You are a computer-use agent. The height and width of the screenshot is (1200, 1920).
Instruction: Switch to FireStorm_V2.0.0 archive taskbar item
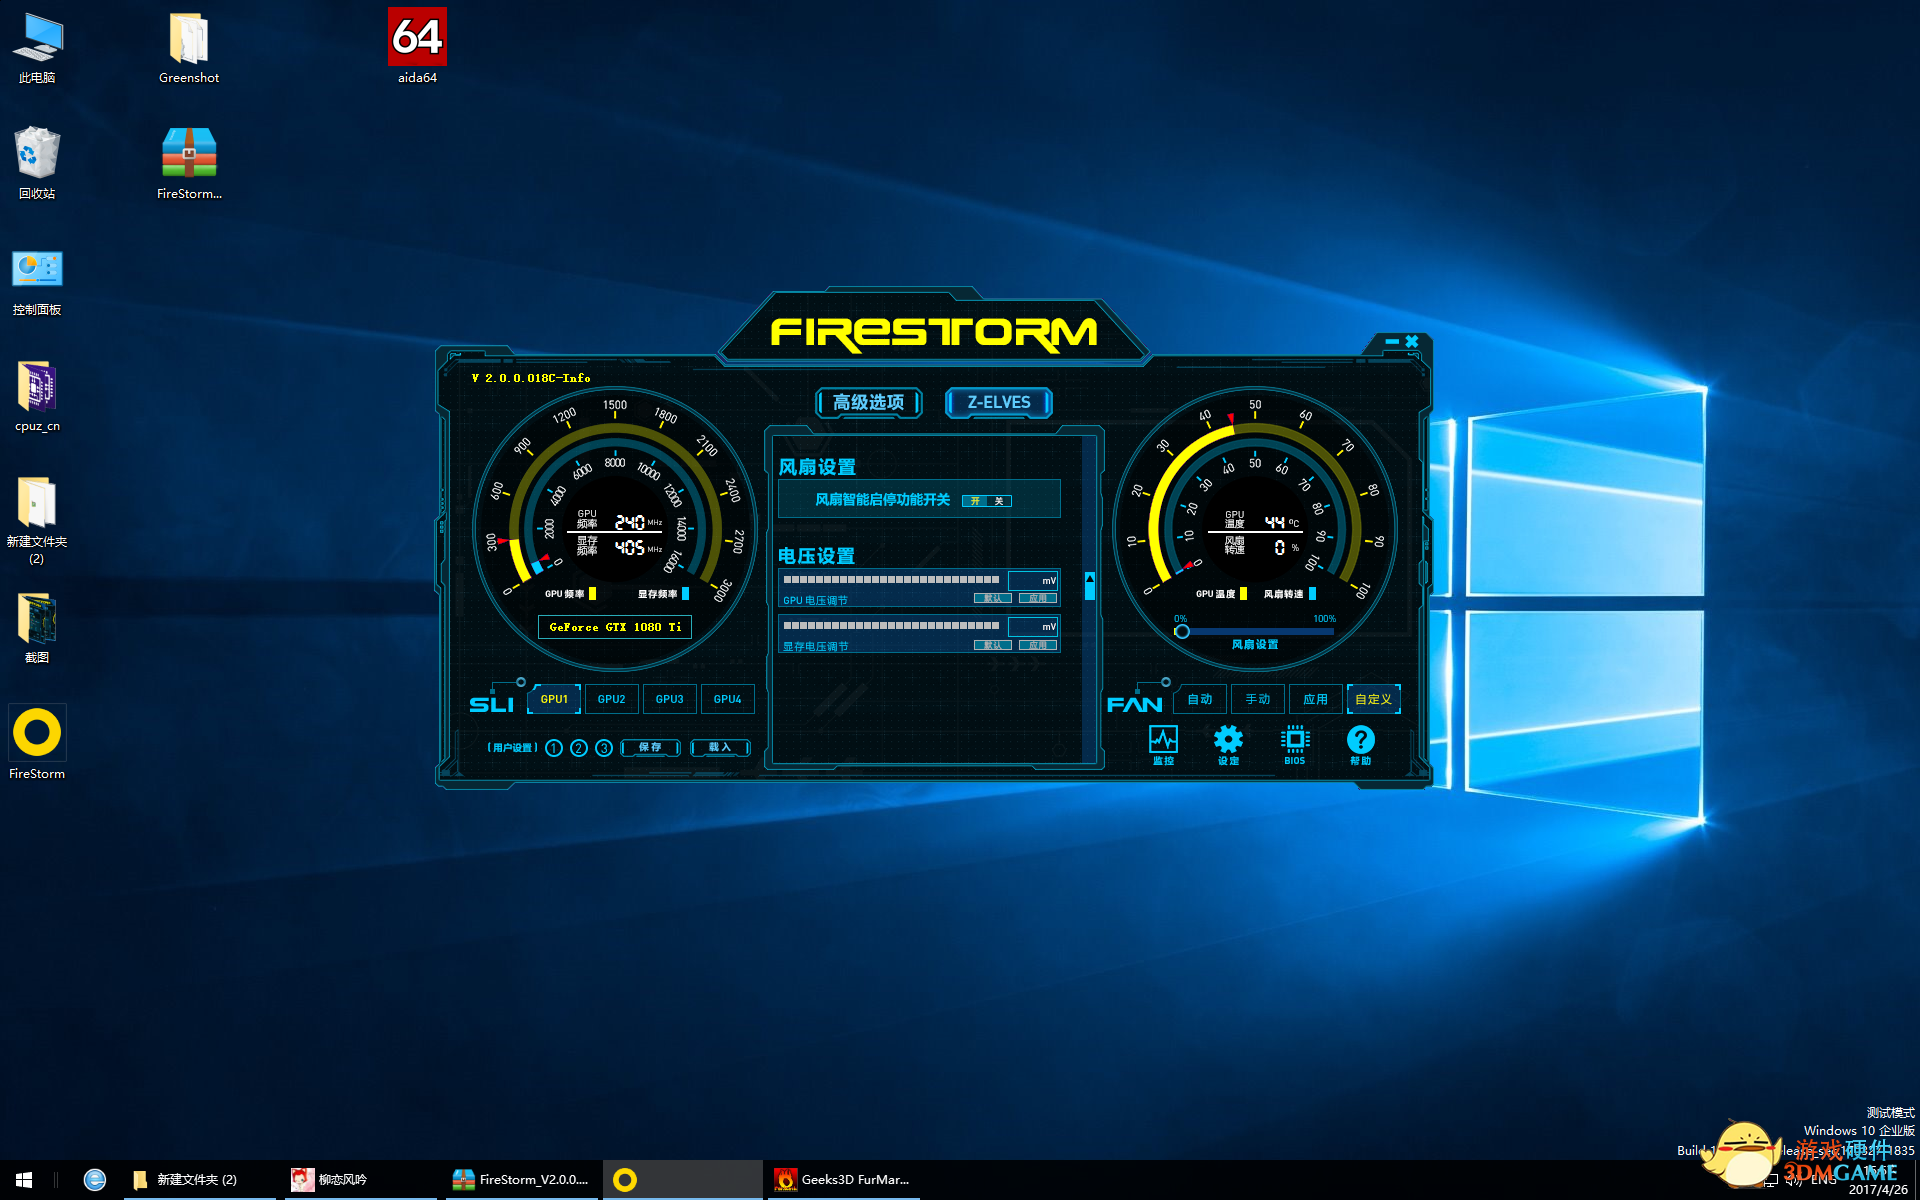tap(522, 1180)
